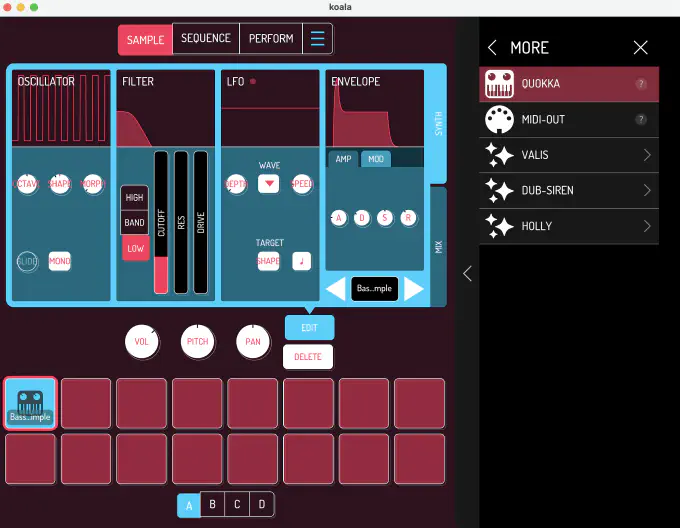Expand the Holly chevron
The width and height of the screenshot is (680, 528).
(647, 226)
